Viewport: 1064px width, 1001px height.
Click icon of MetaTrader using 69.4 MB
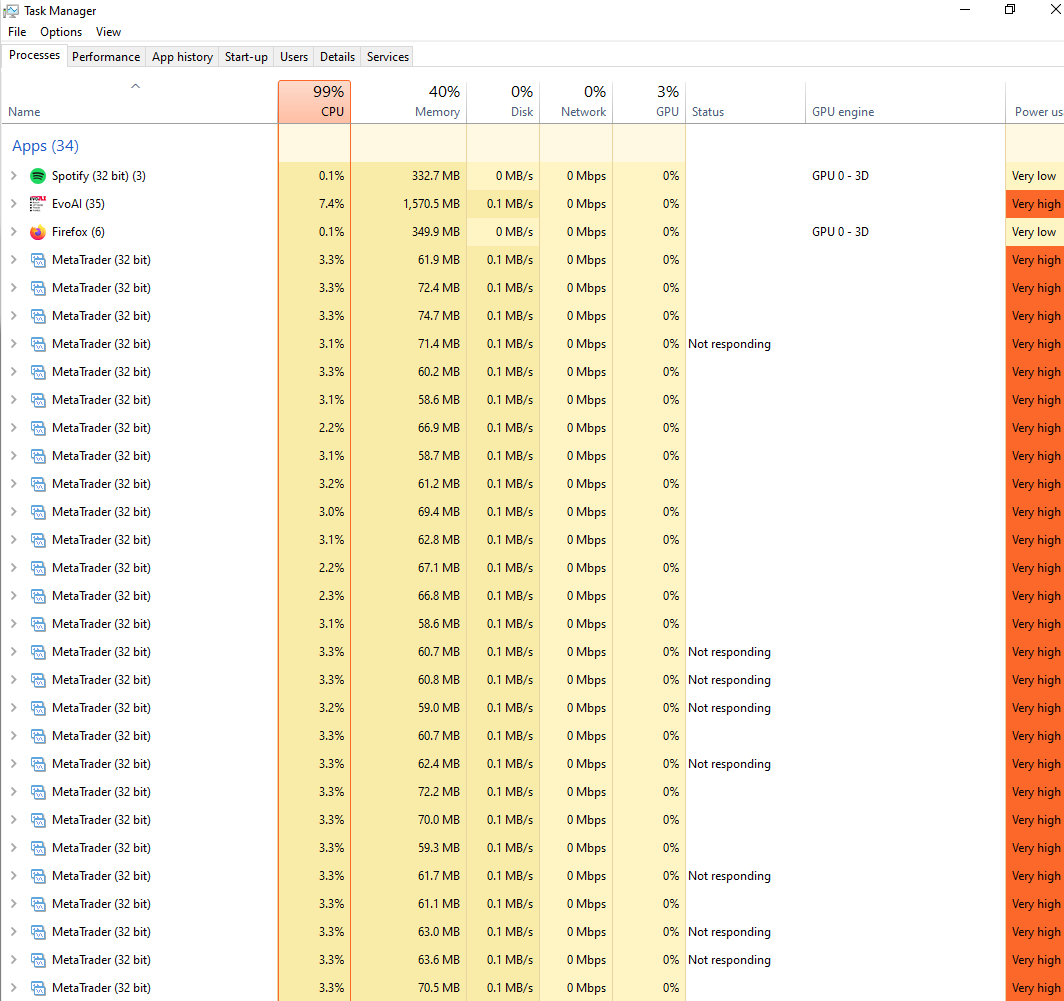(x=38, y=512)
